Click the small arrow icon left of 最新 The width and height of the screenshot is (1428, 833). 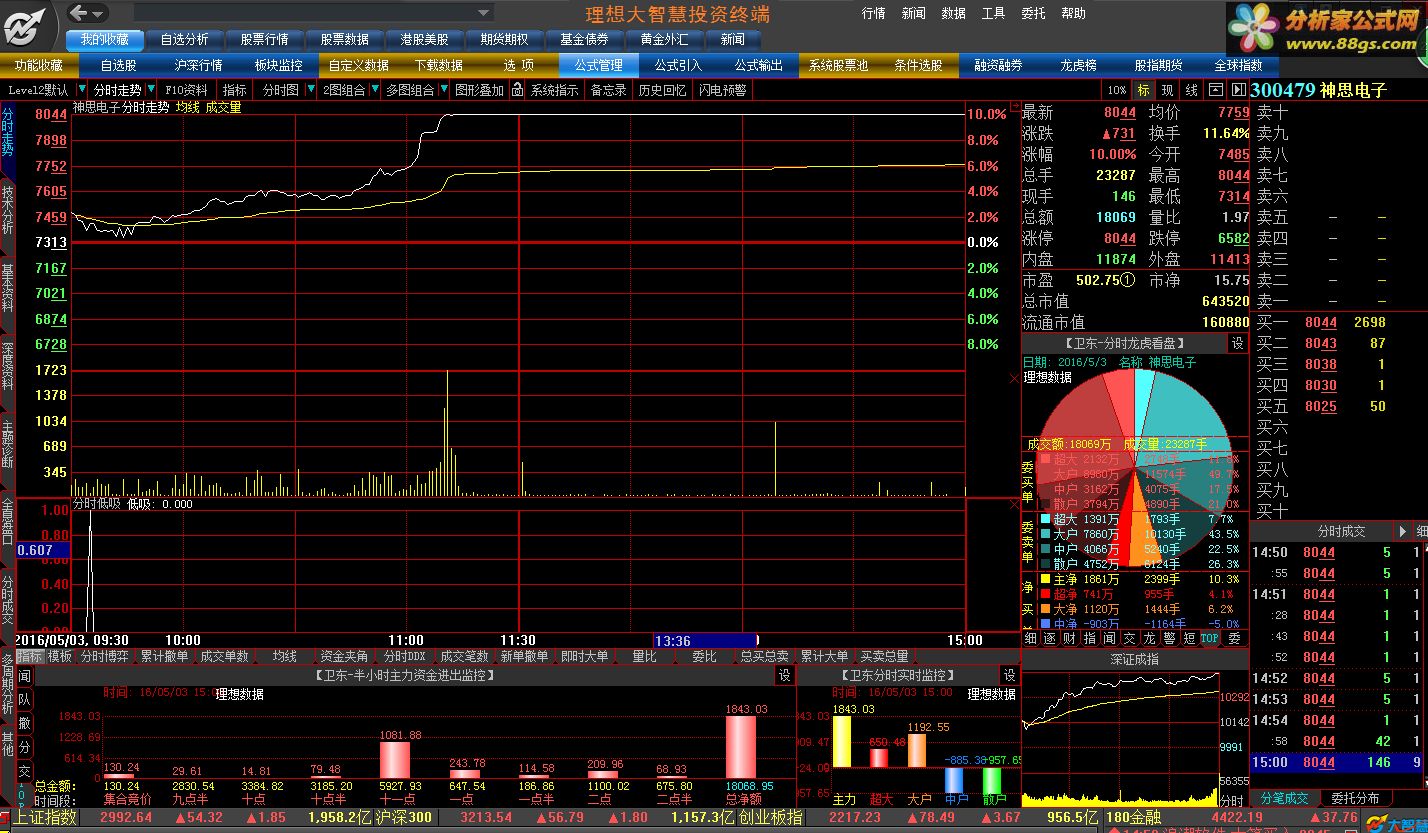[x=1017, y=105]
